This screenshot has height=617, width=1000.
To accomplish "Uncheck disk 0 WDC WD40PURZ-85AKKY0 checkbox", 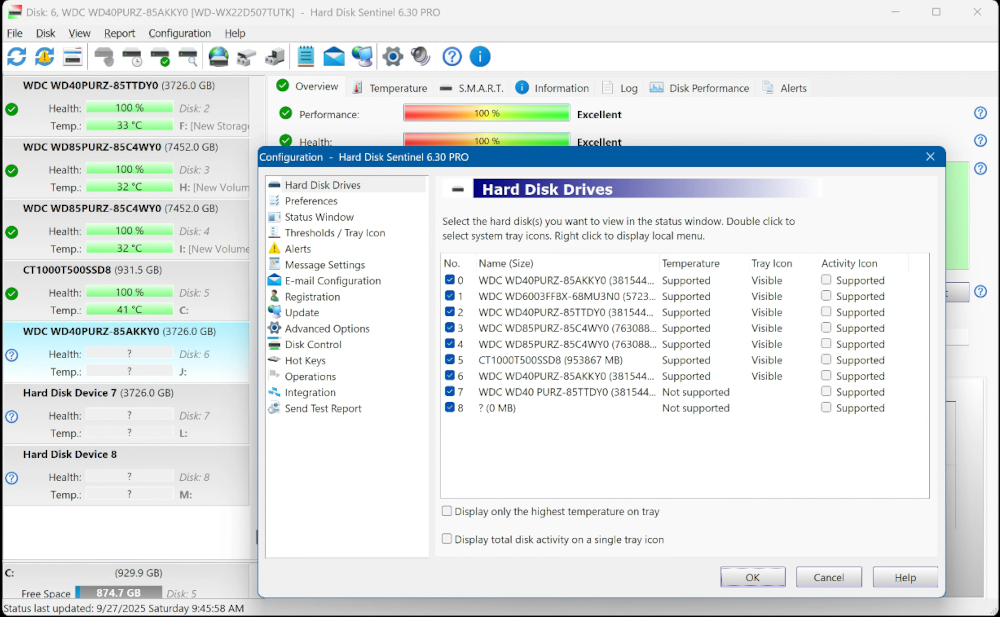I will pos(450,279).
